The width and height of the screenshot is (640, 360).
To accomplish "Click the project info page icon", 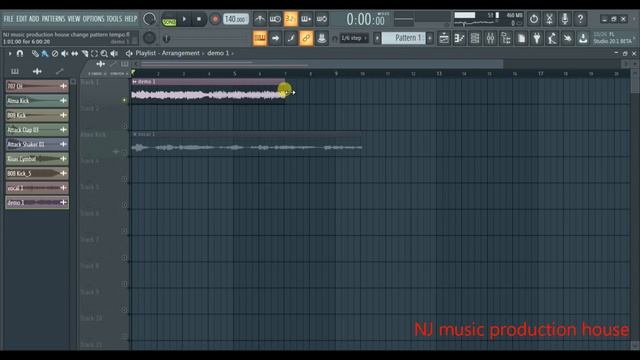I will click(x=521, y=38).
